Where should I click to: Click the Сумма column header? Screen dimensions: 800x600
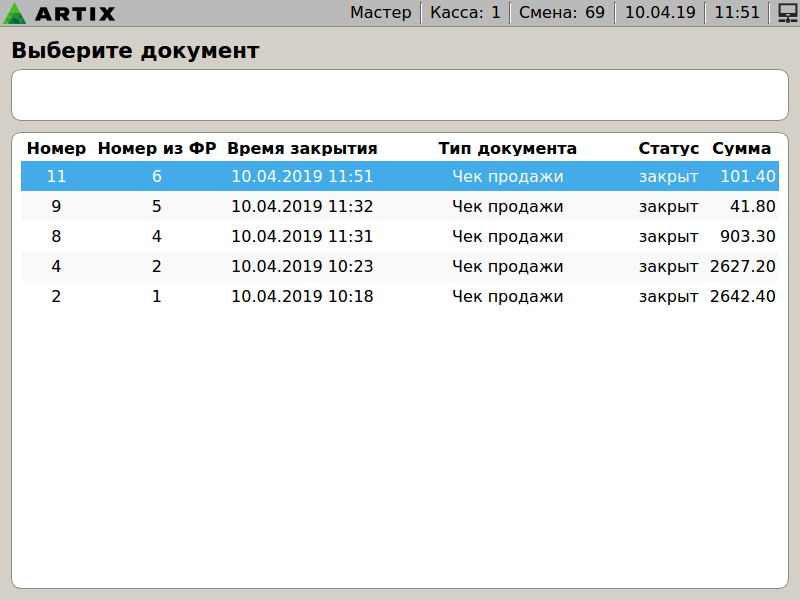(x=741, y=149)
